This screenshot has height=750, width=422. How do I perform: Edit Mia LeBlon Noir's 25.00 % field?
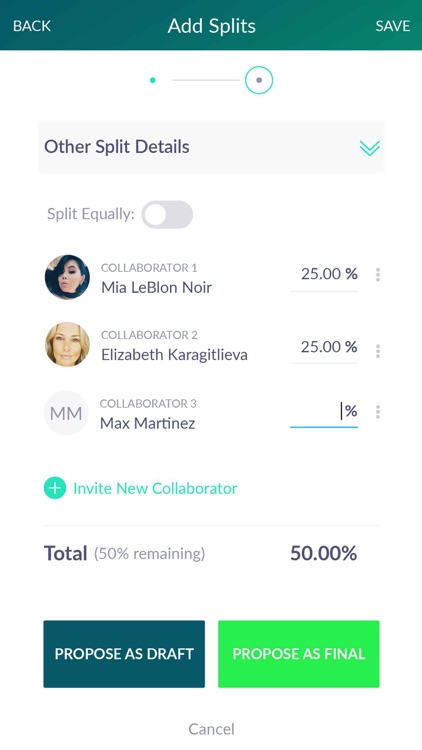(x=324, y=276)
